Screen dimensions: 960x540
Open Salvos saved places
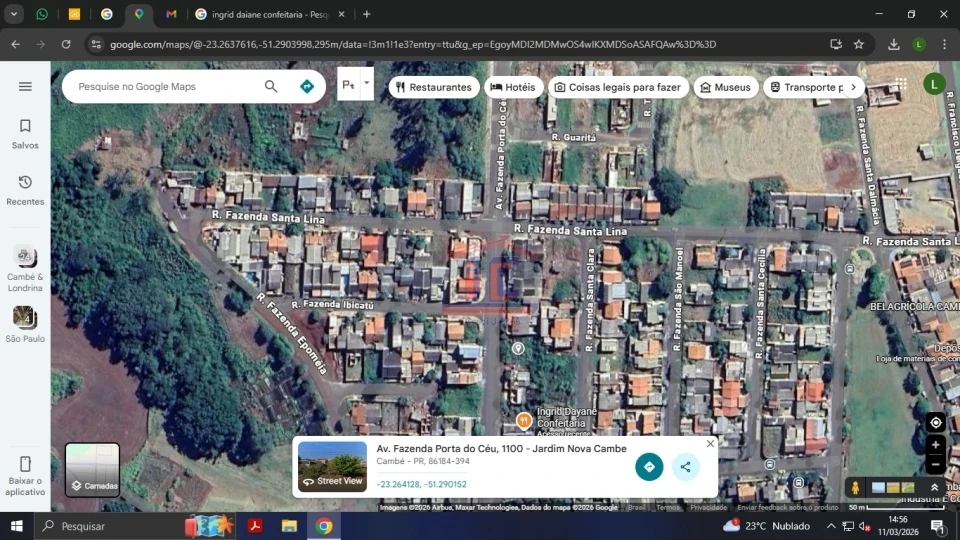tap(25, 133)
